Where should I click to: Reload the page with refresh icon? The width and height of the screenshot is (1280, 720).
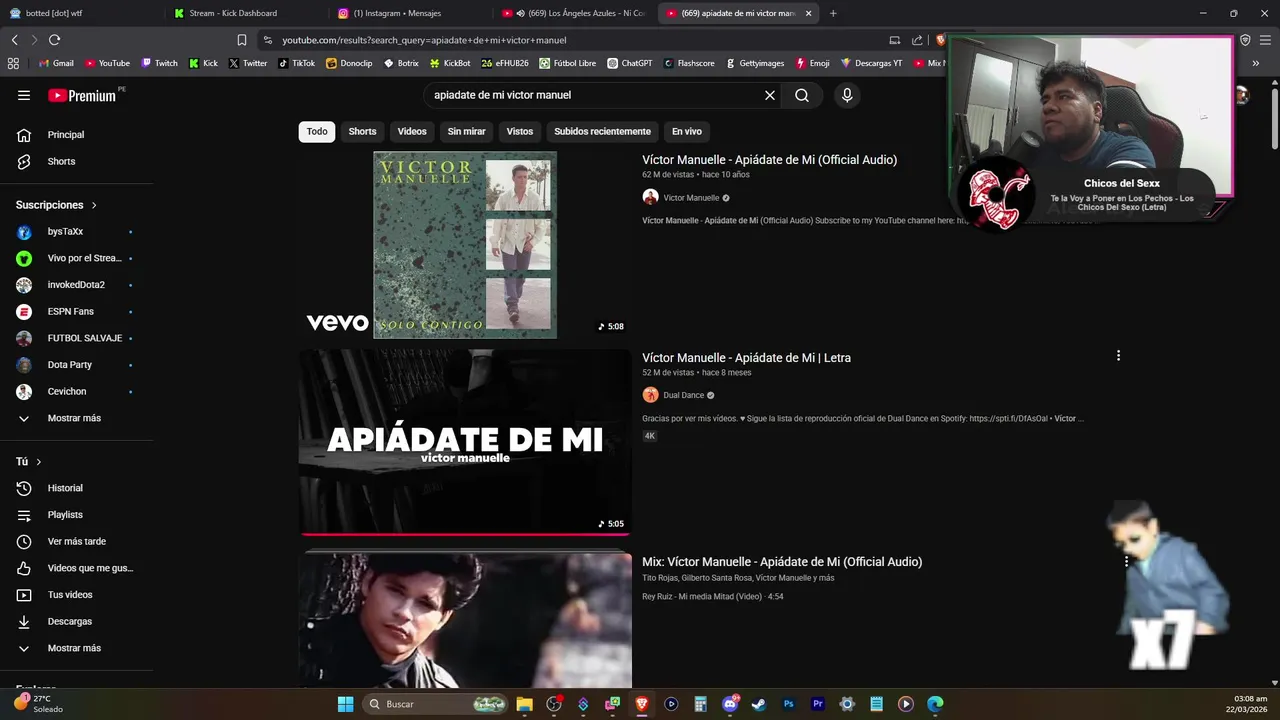pos(54,40)
